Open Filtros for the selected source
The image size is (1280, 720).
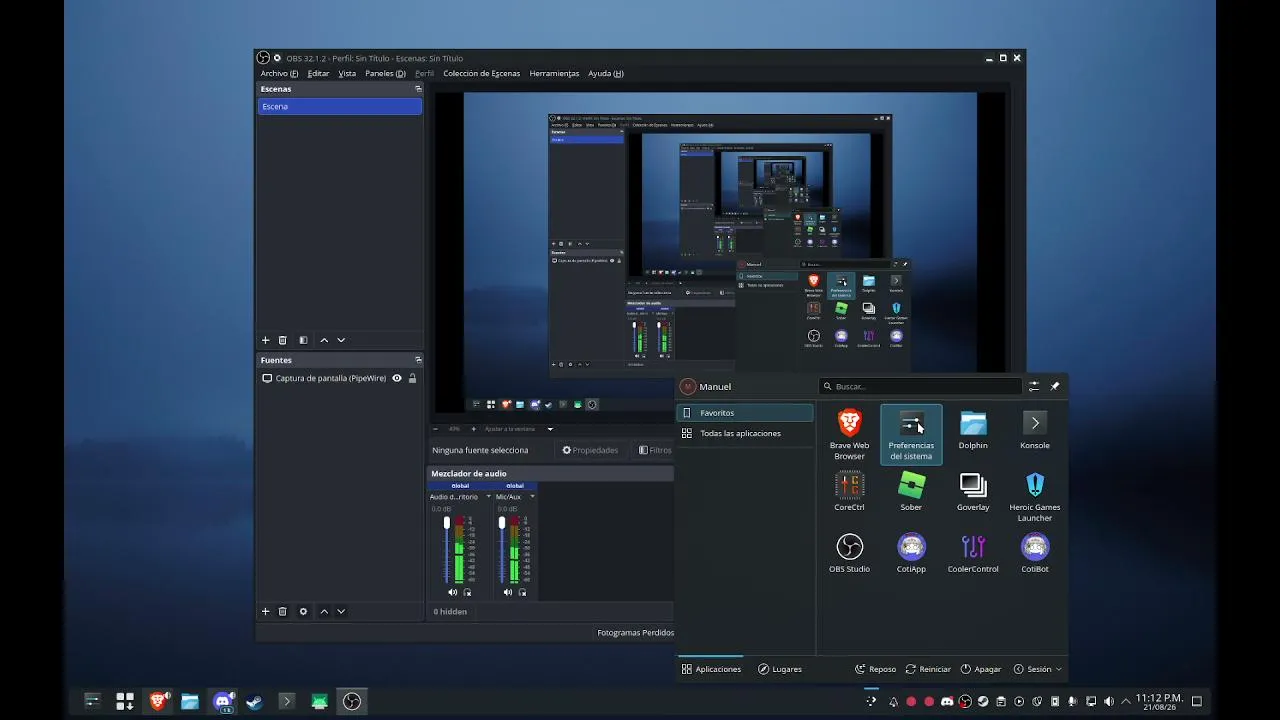(655, 450)
